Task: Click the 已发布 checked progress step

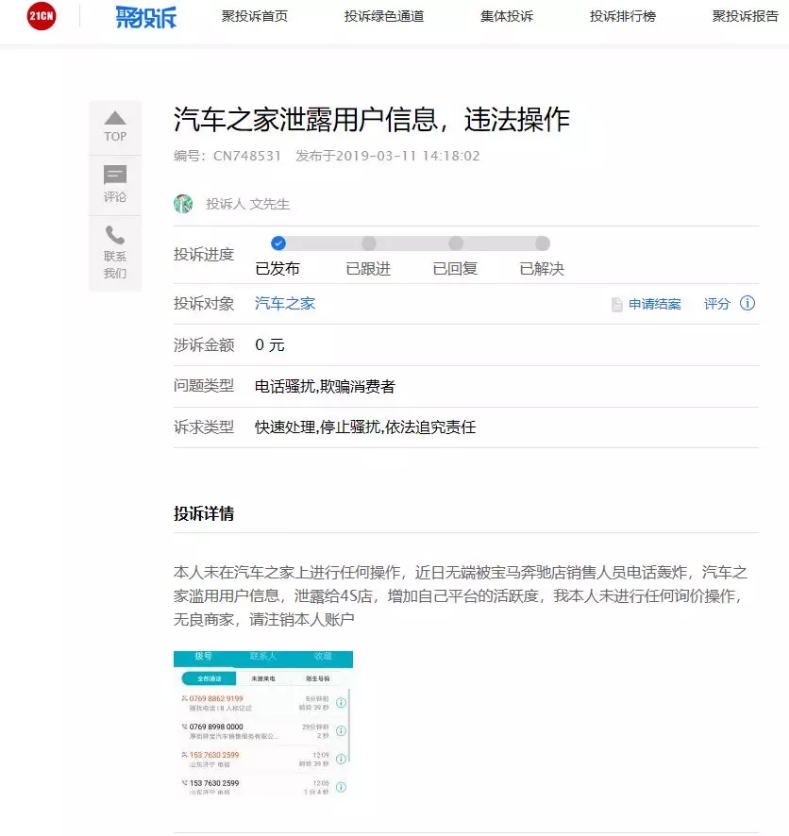Action: coord(278,243)
